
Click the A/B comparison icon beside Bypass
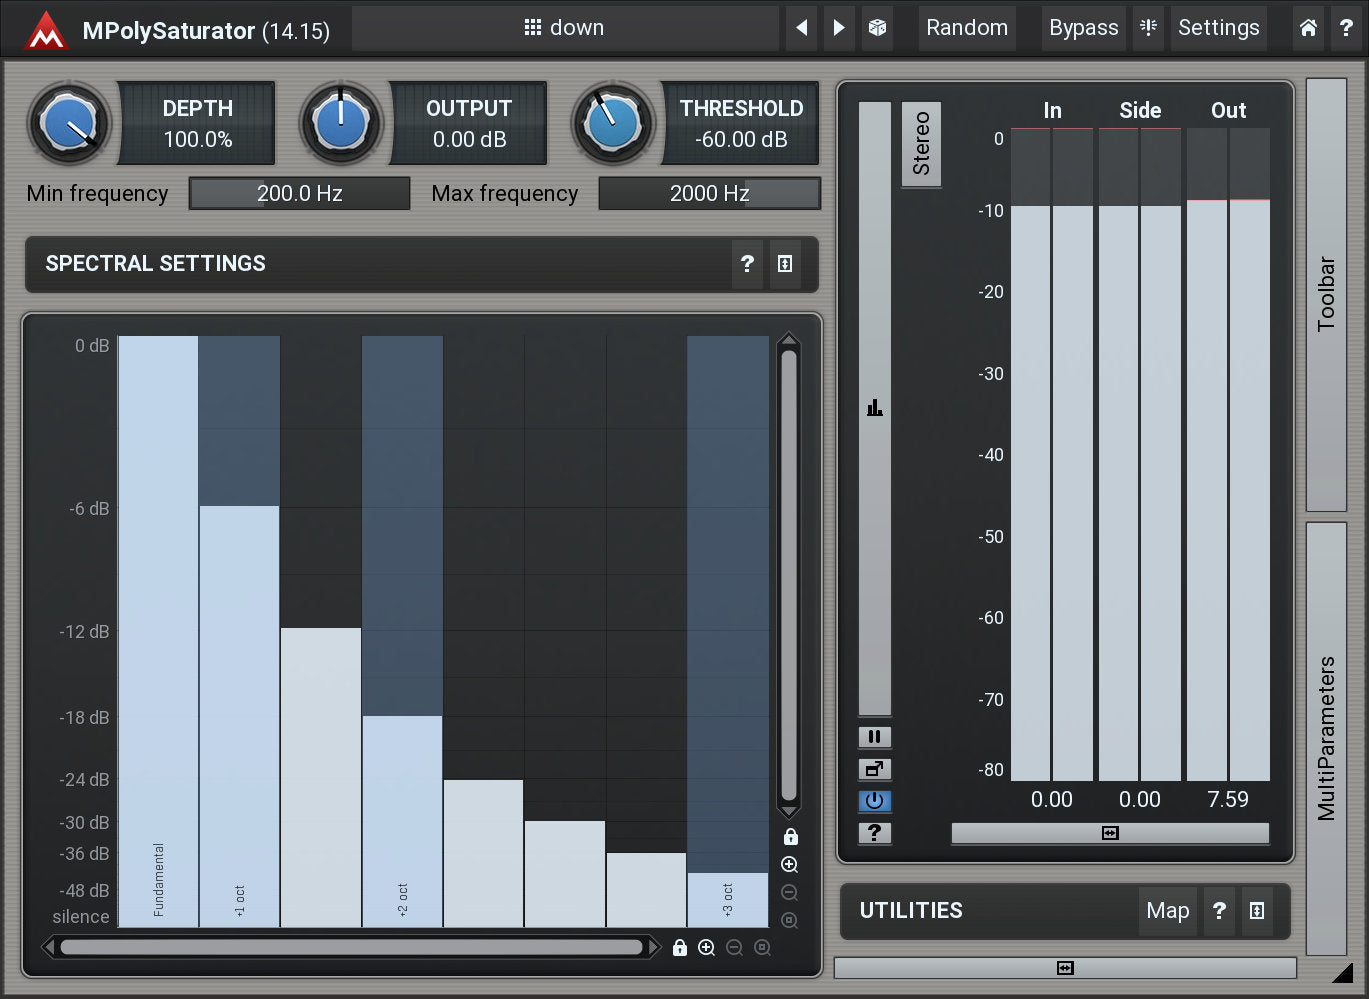pos(1148,28)
